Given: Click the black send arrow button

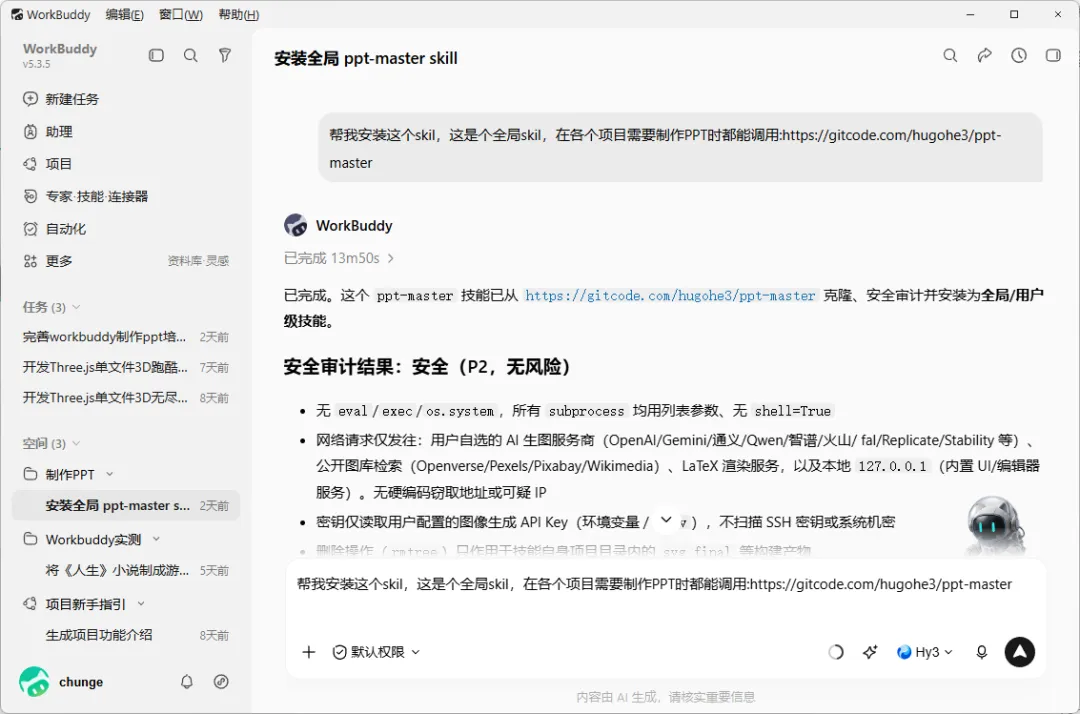Looking at the screenshot, I should pos(1019,652).
